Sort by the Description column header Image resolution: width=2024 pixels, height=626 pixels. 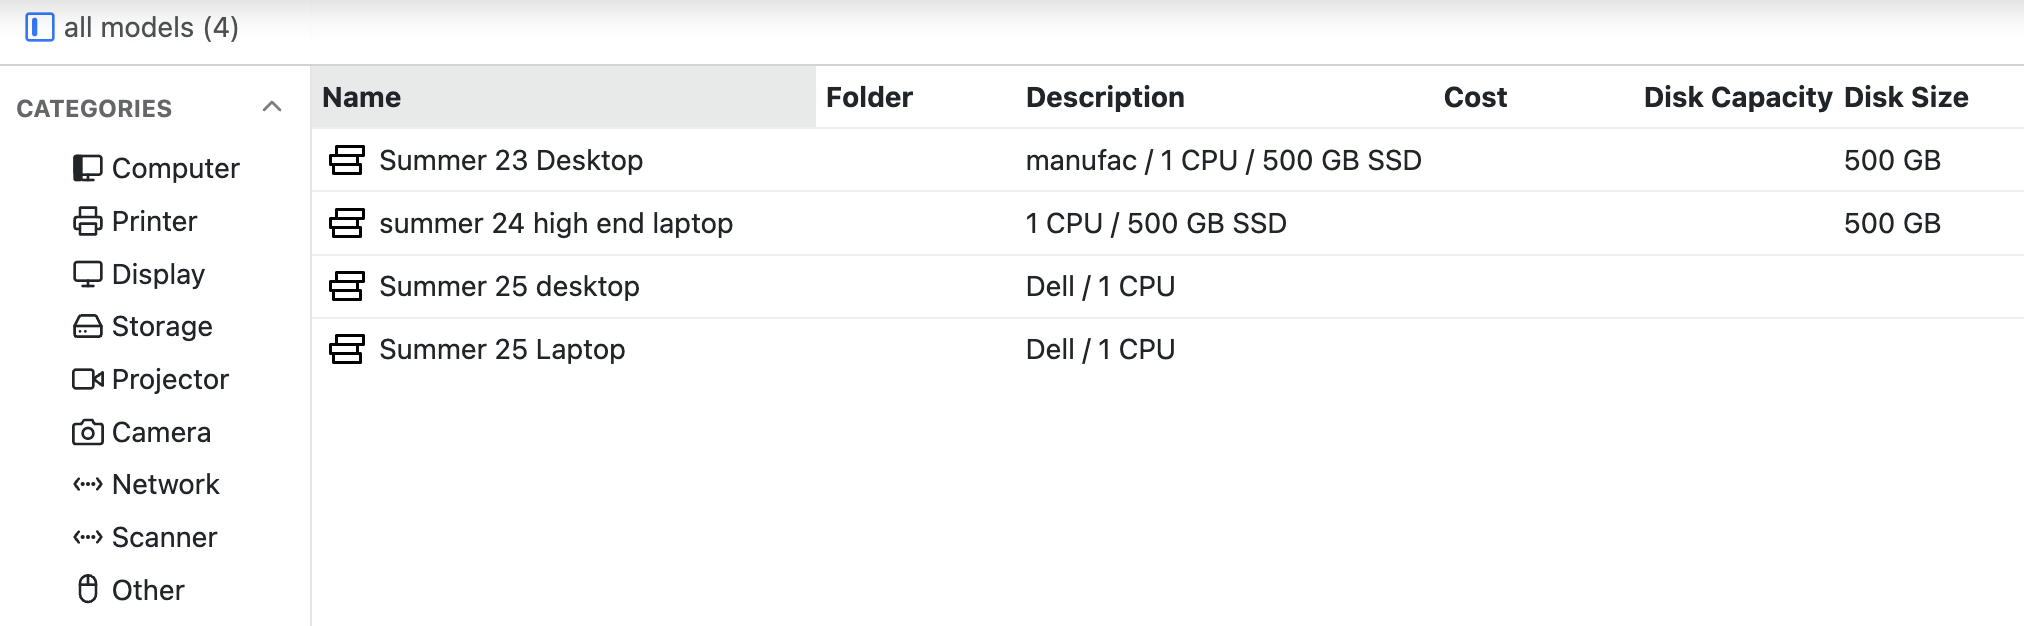click(x=1104, y=97)
